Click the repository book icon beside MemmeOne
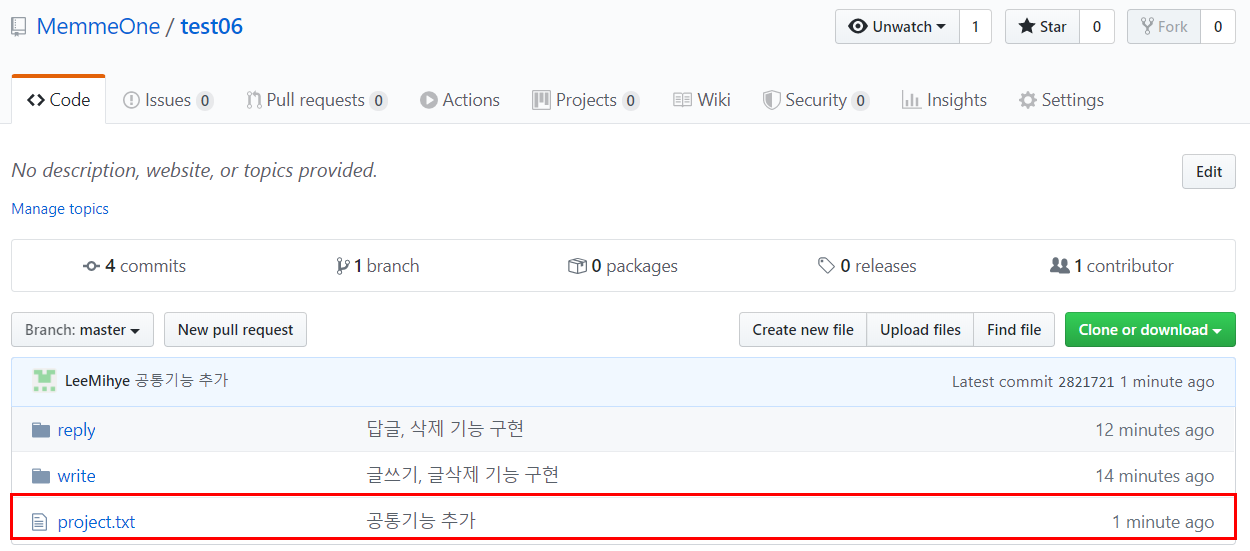This screenshot has width=1250, height=551. (19, 27)
